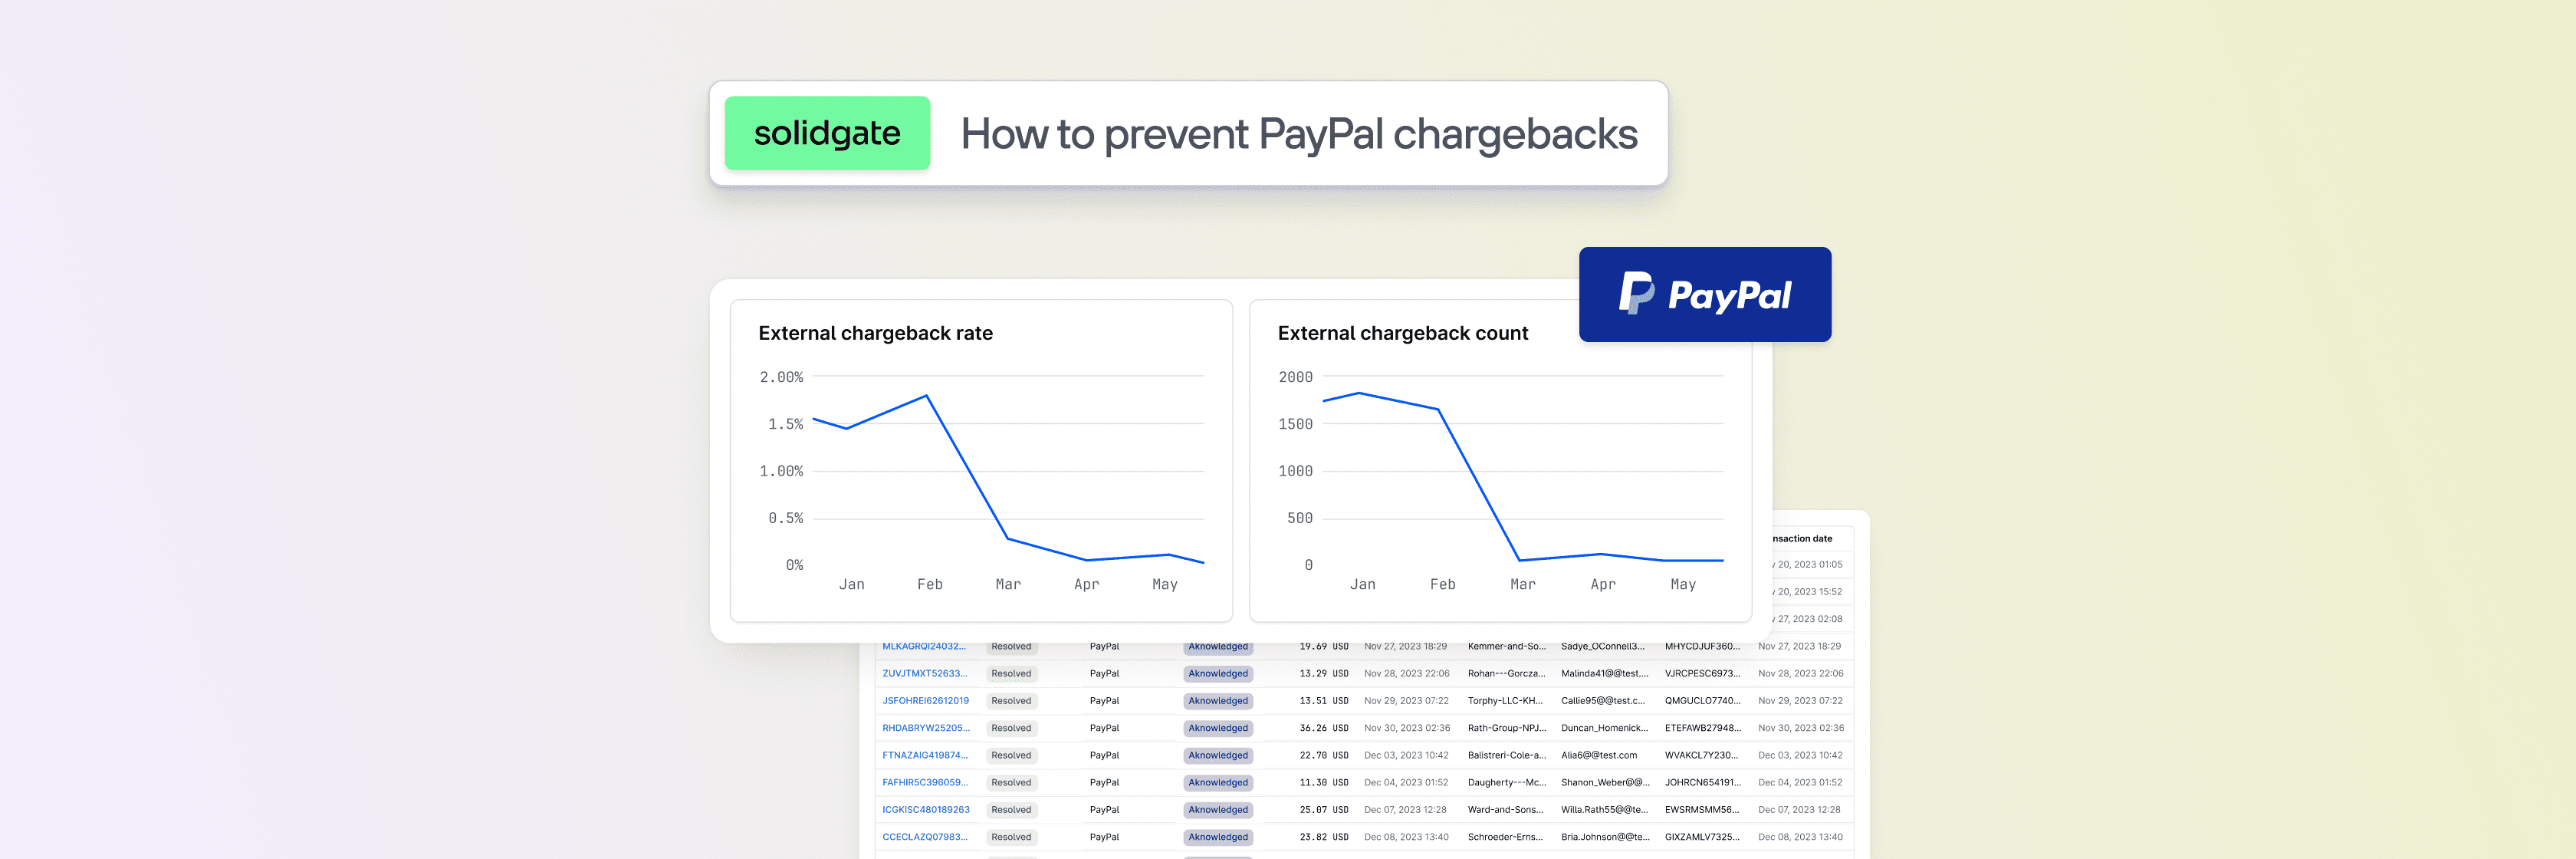Select amount 11.30 USD
The width and height of the screenshot is (2576, 859).
pyautogui.click(x=1324, y=783)
